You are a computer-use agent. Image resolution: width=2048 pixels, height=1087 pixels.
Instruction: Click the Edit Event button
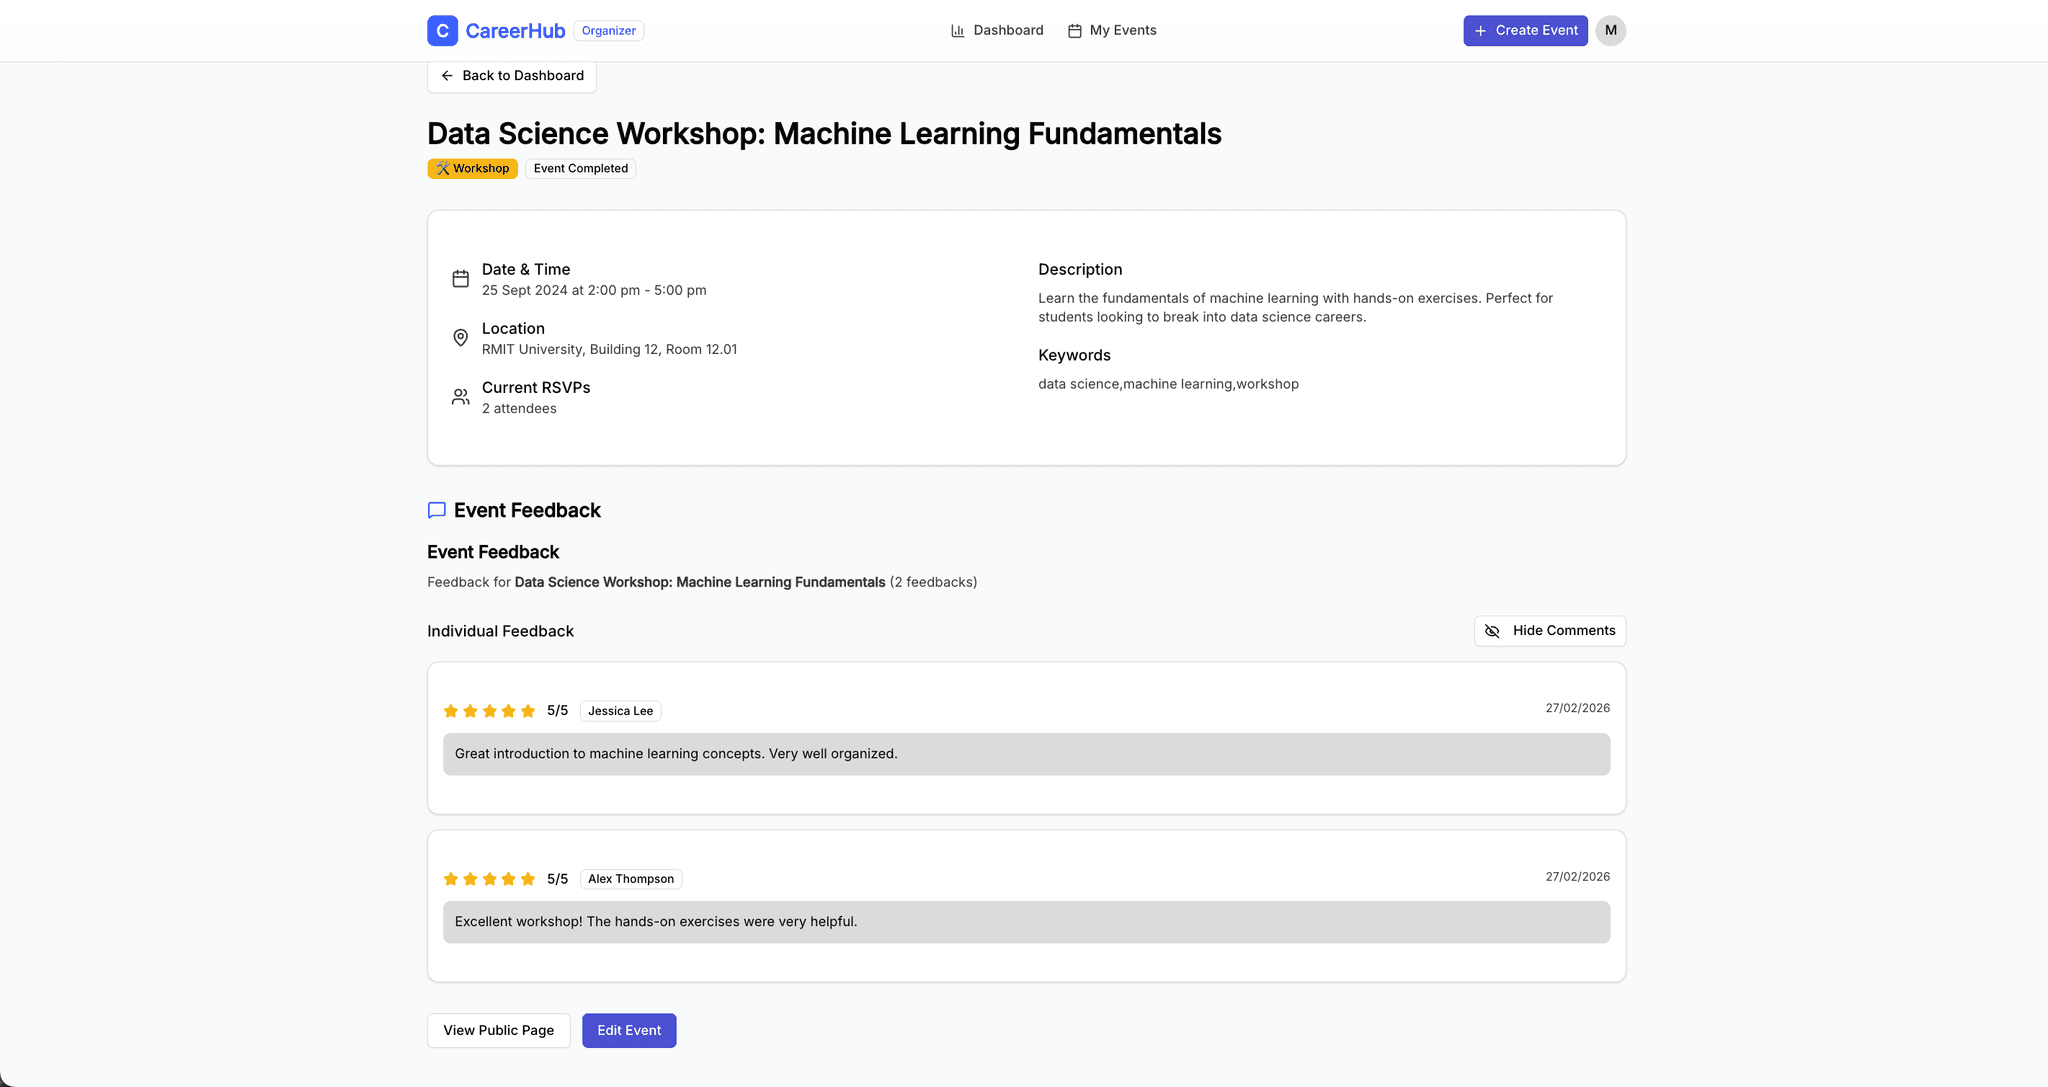pyautogui.click(x=629, y=1031)
